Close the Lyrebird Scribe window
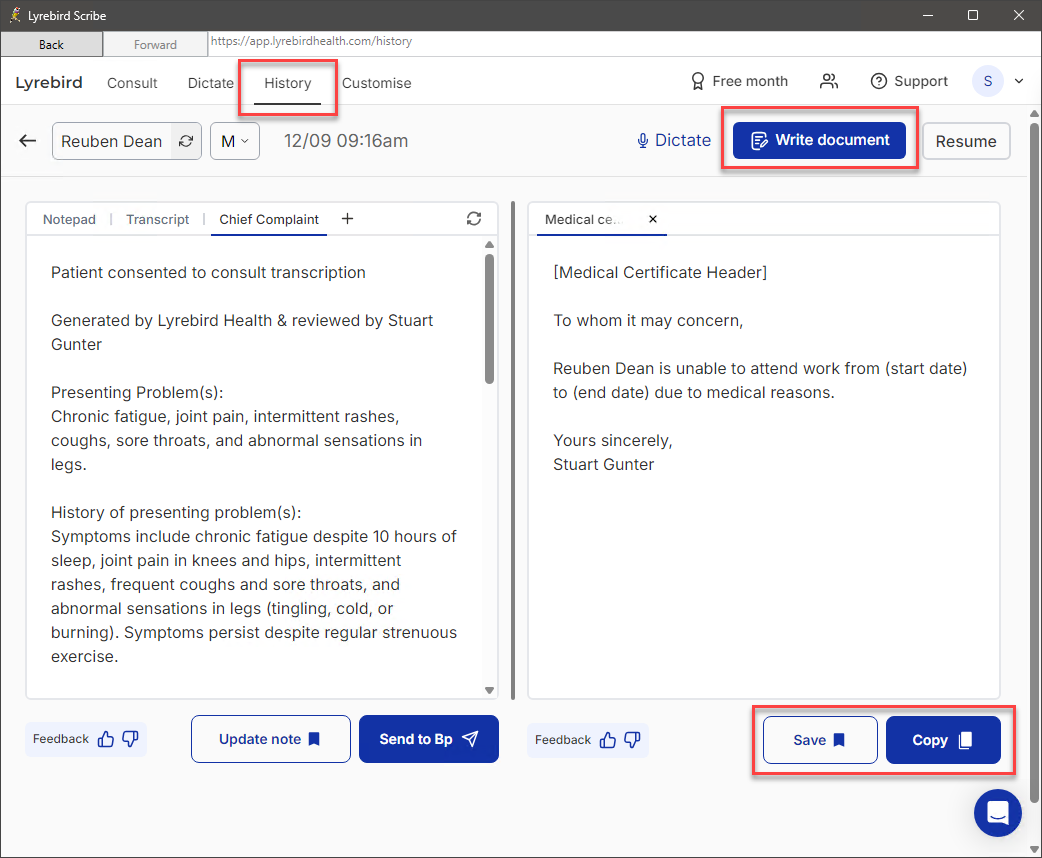1042x858 pixels. tap(1018, 15)
